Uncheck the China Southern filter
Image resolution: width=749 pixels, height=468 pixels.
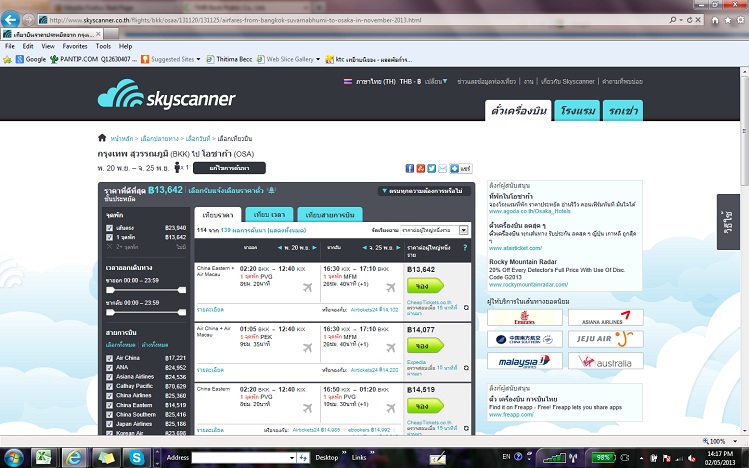click(x=109, y=415)
